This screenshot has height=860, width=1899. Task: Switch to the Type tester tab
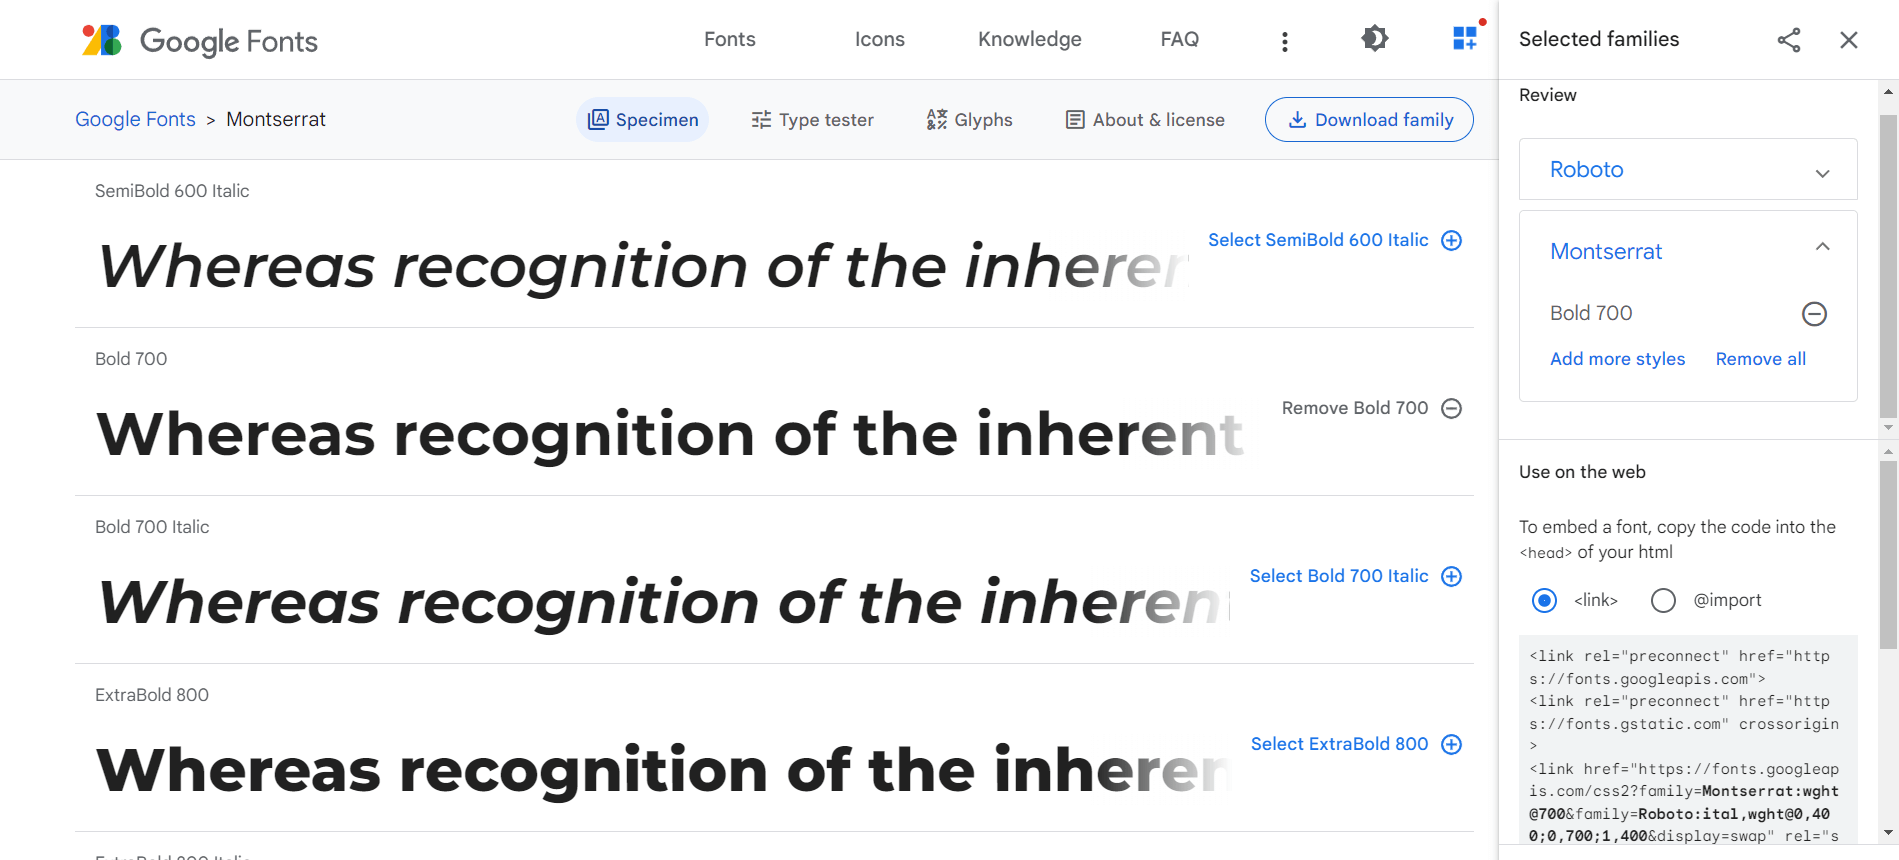pos(812,120)
